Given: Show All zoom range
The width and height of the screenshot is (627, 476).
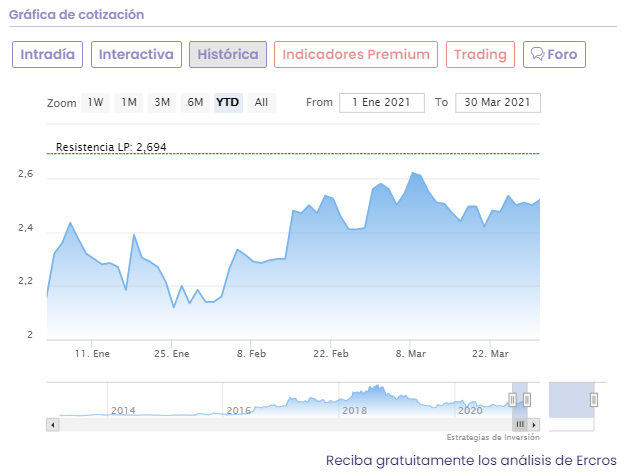Looking at the screenshot, I should pyautogui.click(x=262, y=102).
